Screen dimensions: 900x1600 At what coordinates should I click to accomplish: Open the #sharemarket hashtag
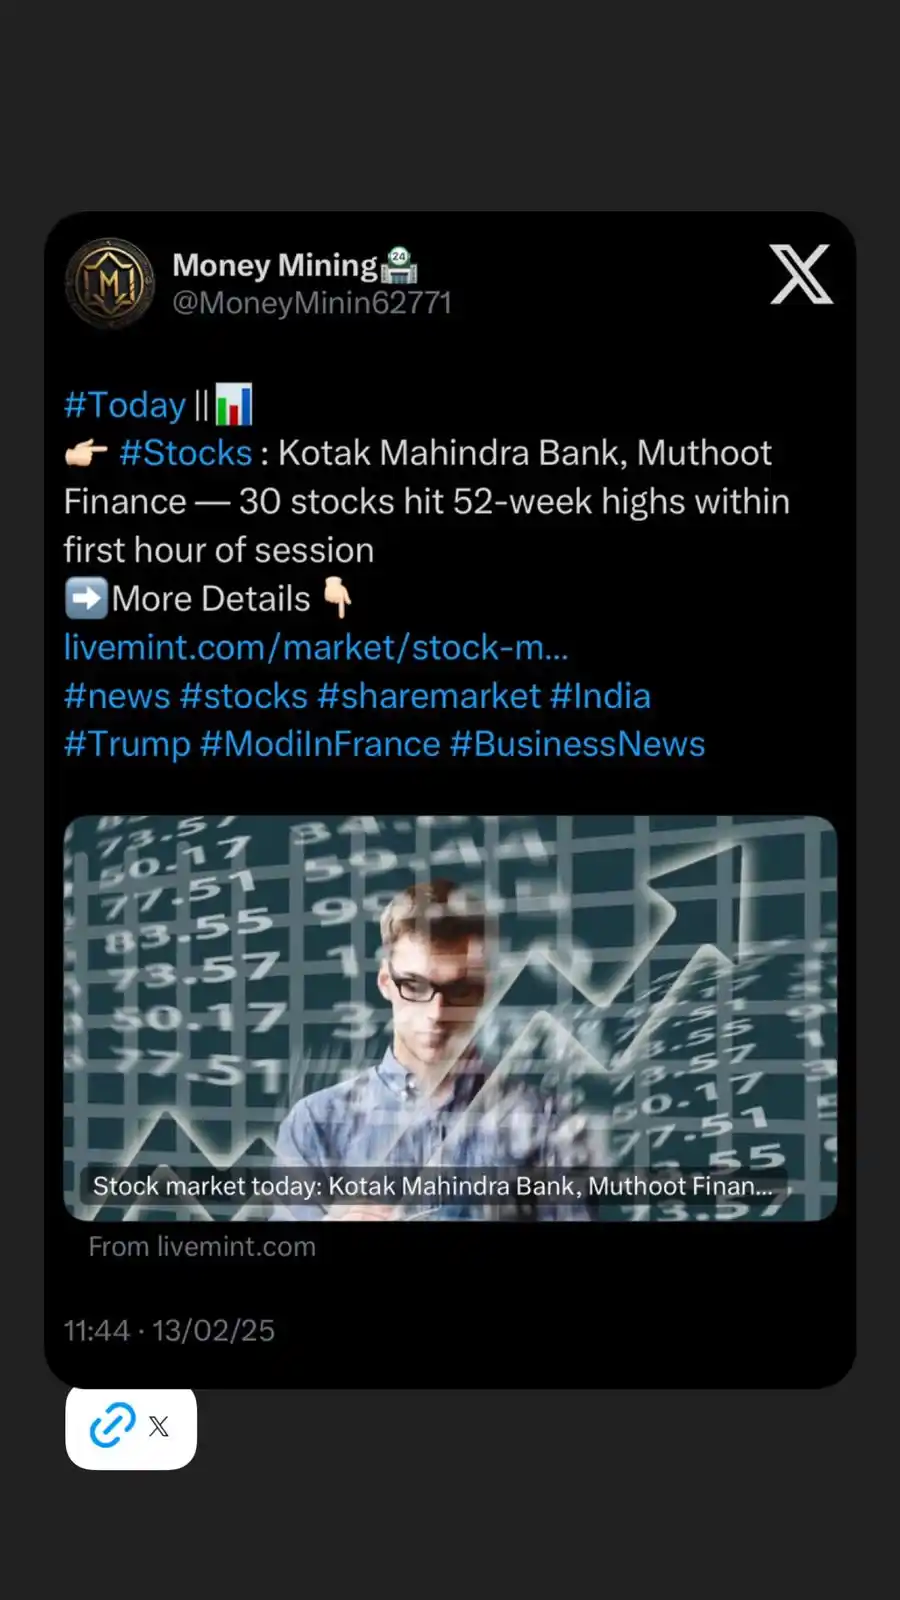coord(431,695)
